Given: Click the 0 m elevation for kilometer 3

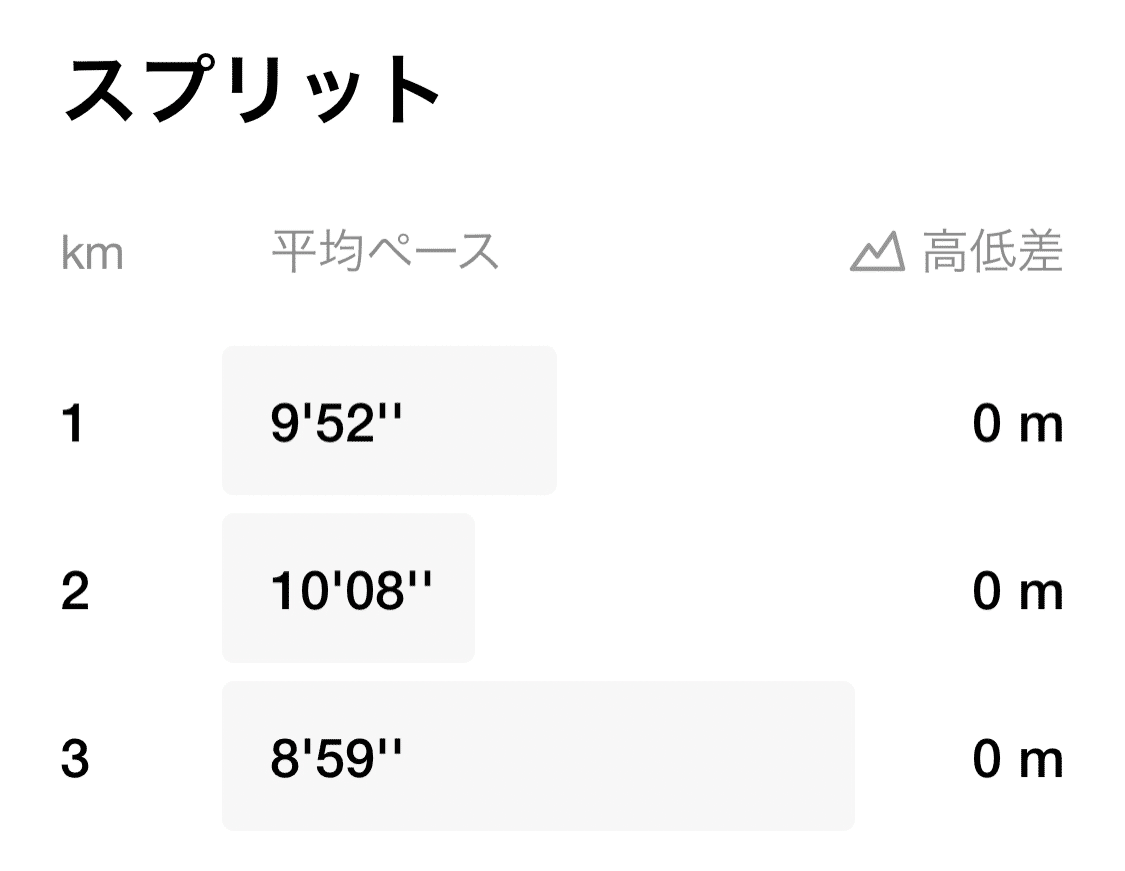Looking at the screenshot, I should click(x=1017, y=761).
